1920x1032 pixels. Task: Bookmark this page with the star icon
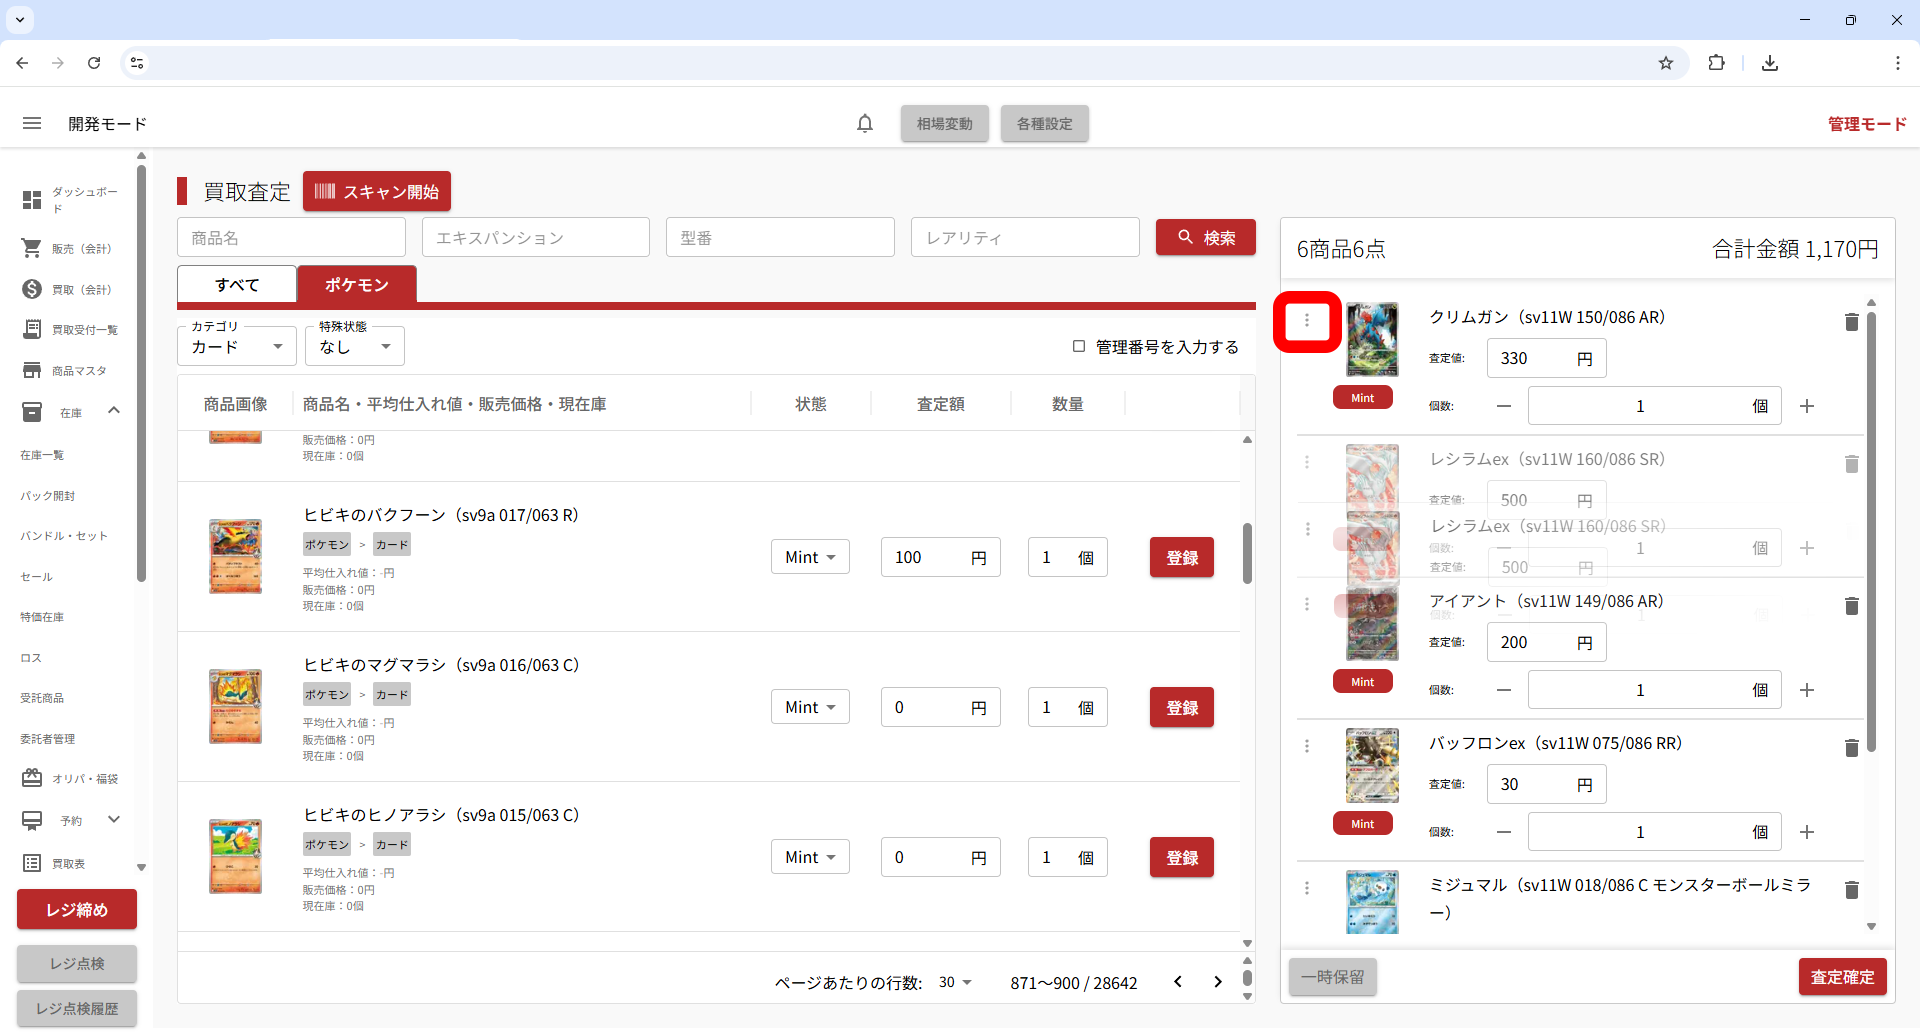tap(1666, 63)
